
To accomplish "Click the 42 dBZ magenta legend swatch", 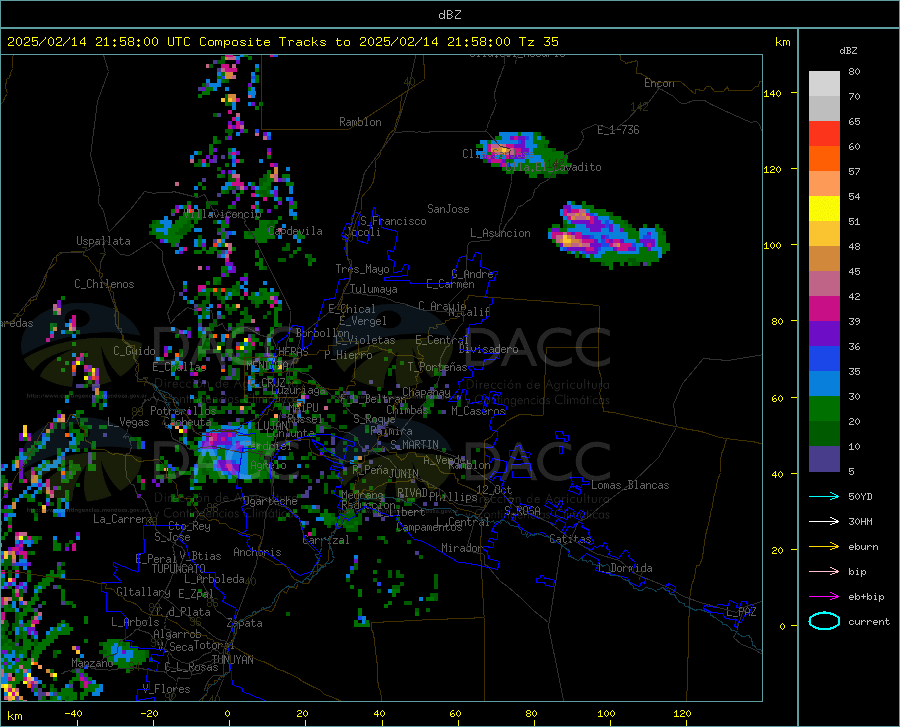I will pos(824,309).
